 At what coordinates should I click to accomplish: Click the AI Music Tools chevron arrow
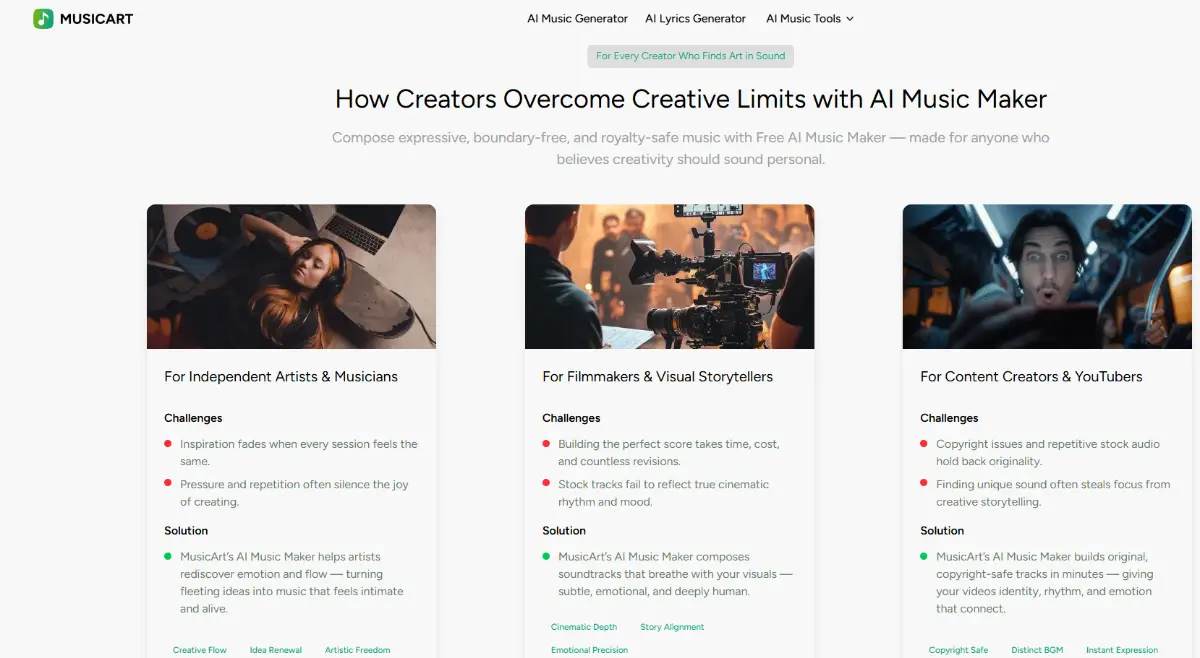coord(850,19)
